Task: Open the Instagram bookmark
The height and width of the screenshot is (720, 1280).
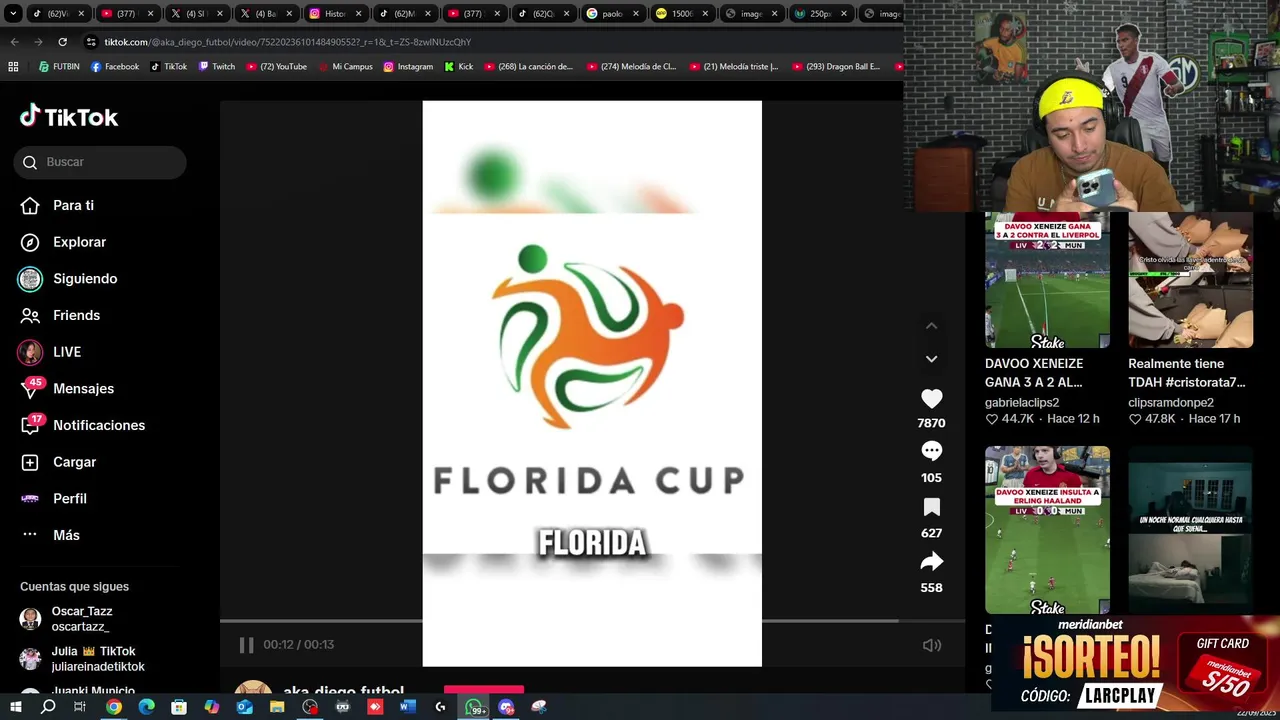Action: pos(408,67)
